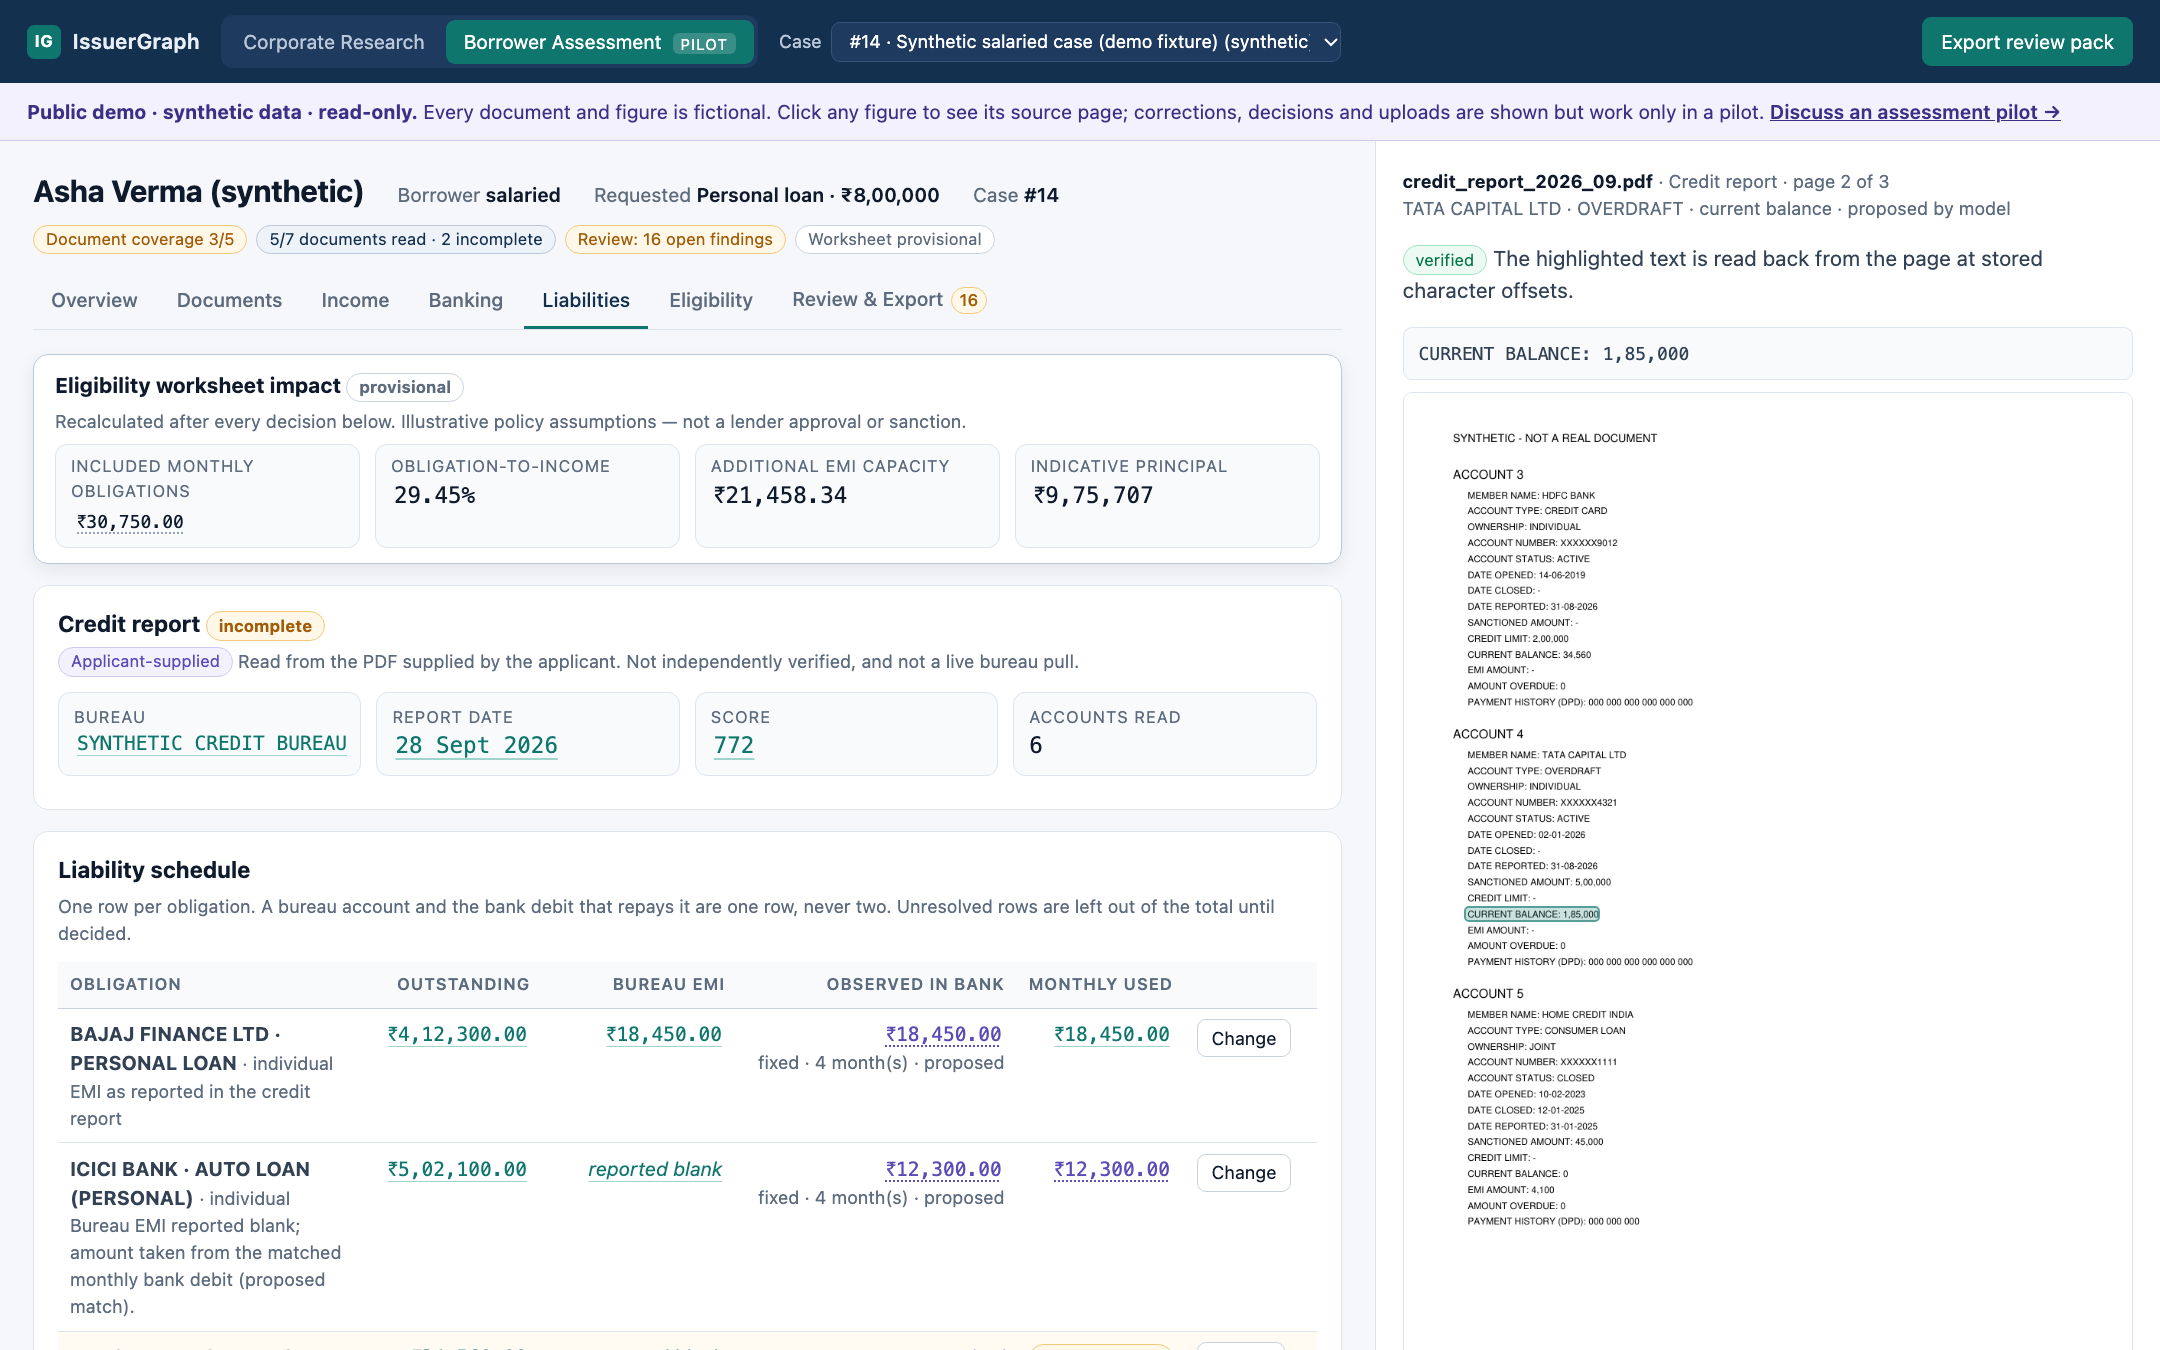The width and height of the screenshot is (2160, 1350).
Task: Open the Case selector dropdown
Action: point(1086,42)
